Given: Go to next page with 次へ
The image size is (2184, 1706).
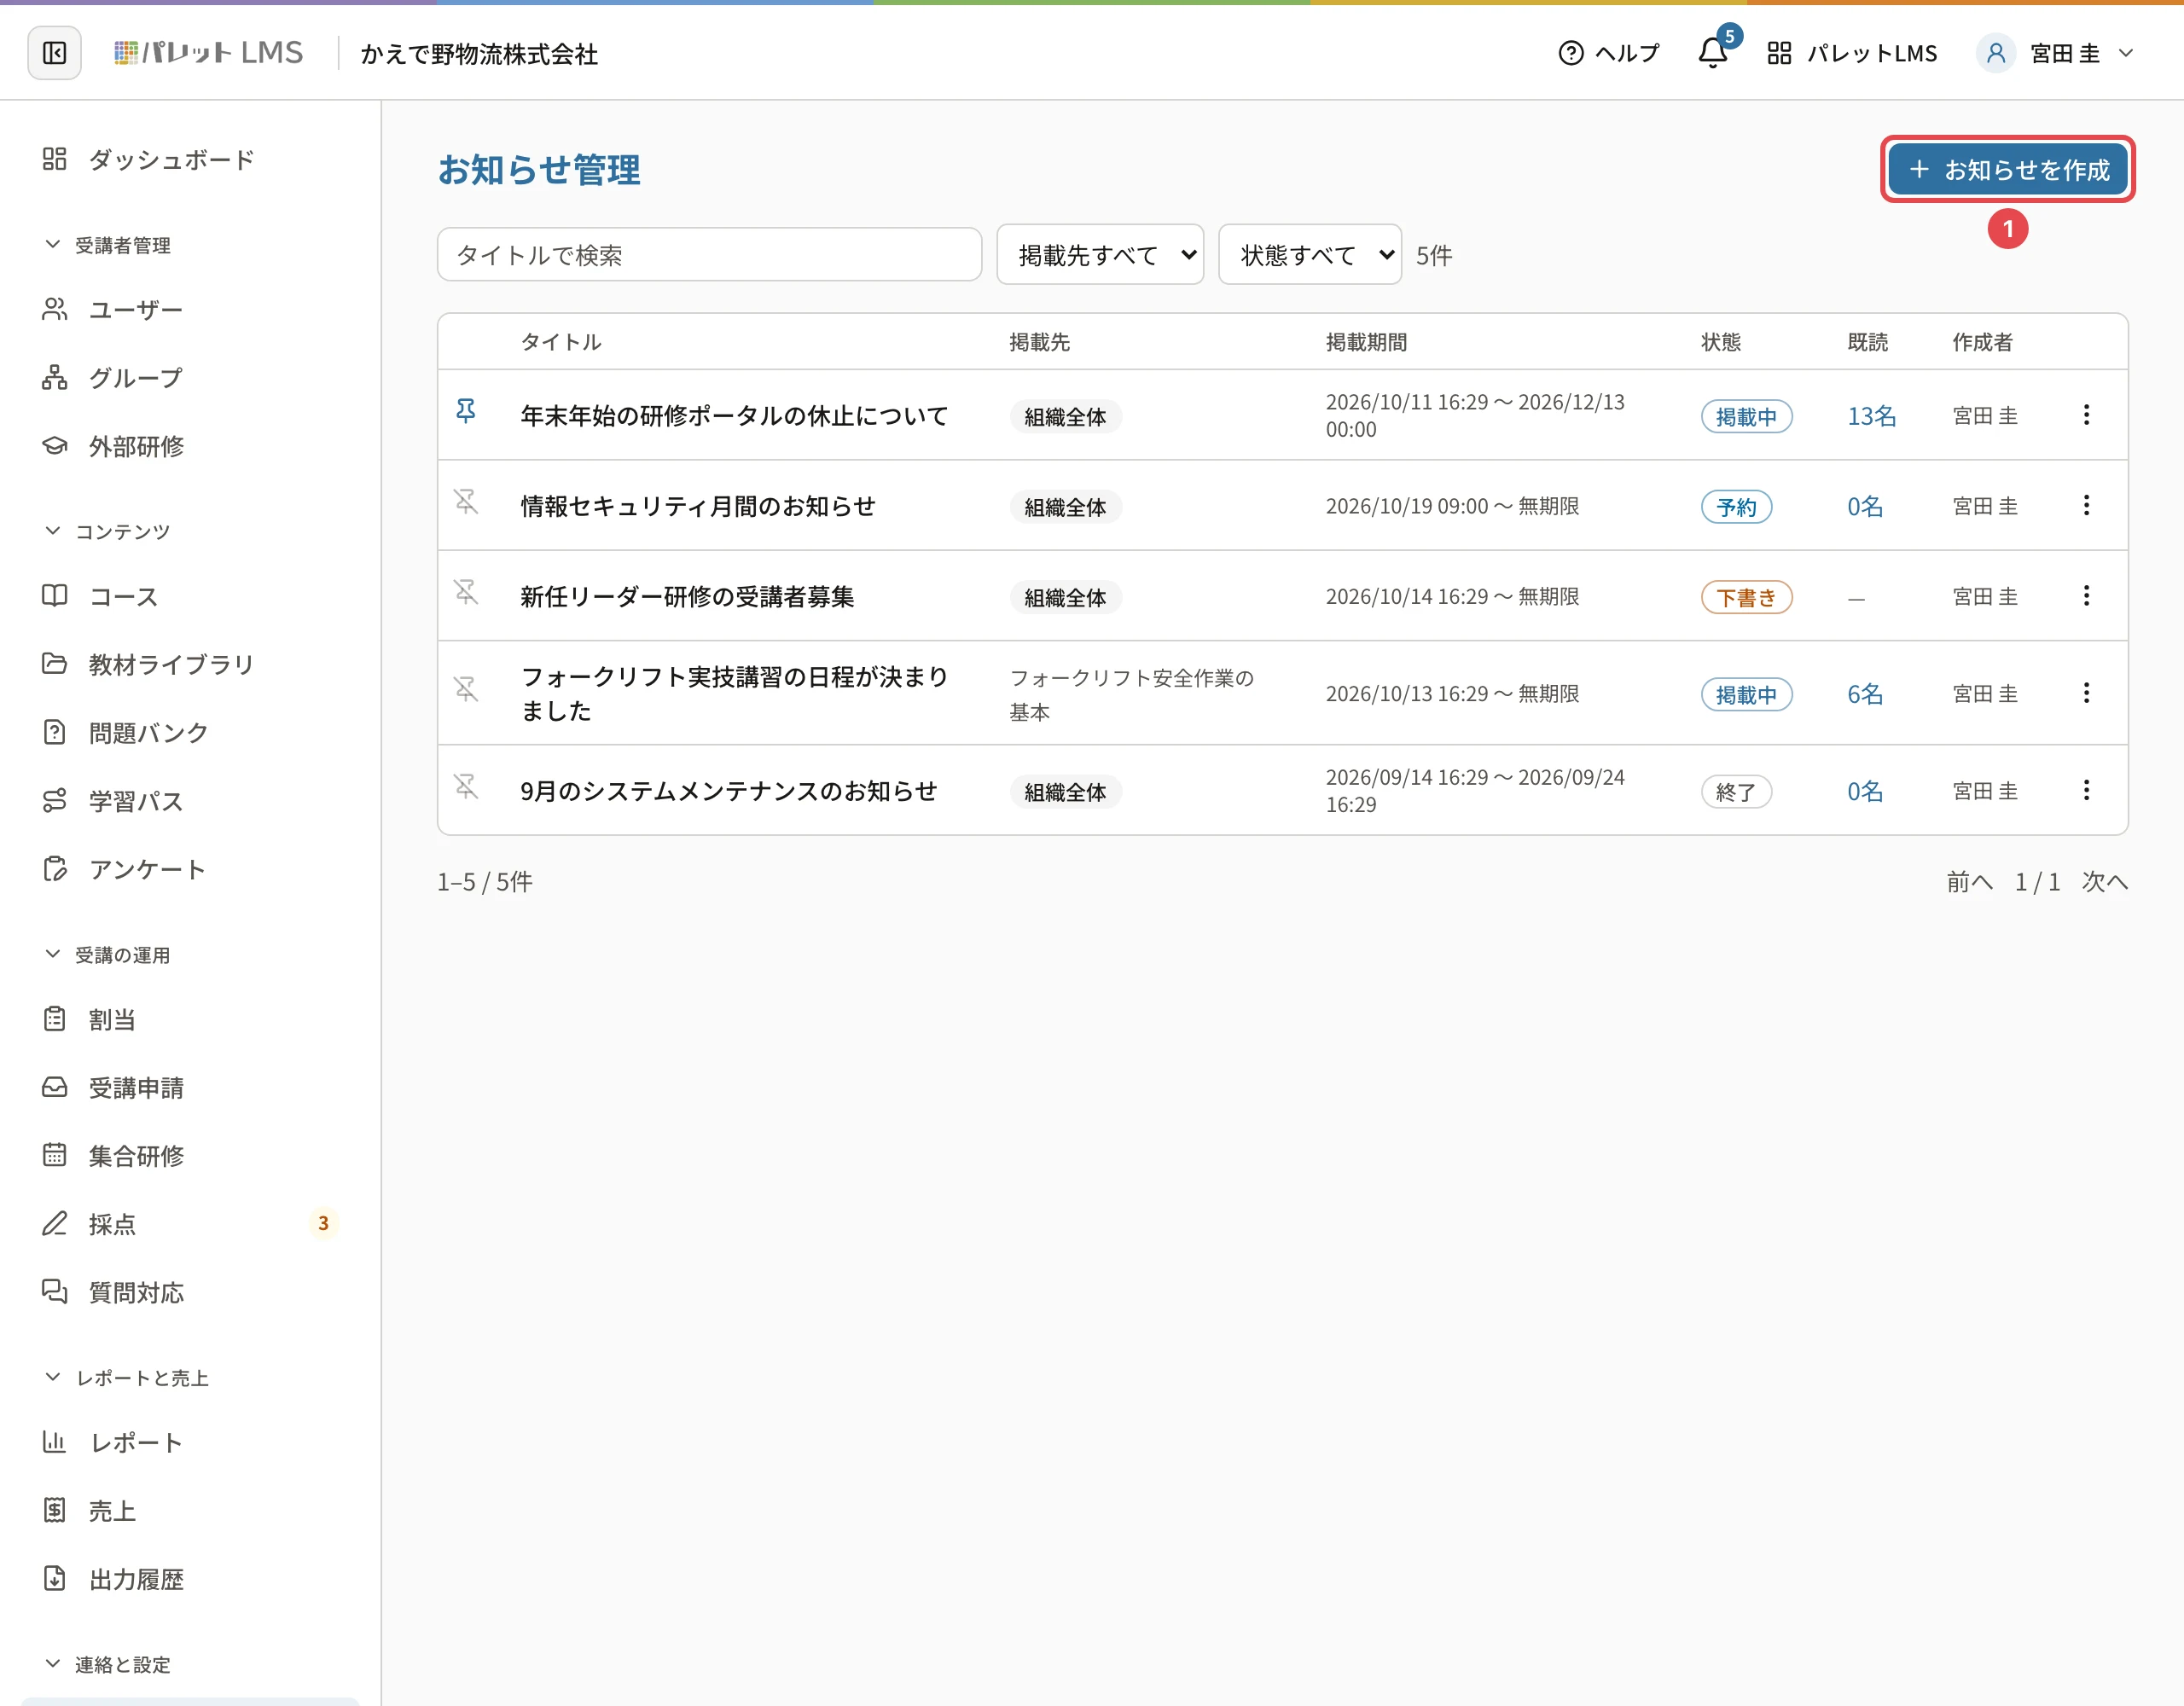Looking at the screenshot, I should (2105, 882).
